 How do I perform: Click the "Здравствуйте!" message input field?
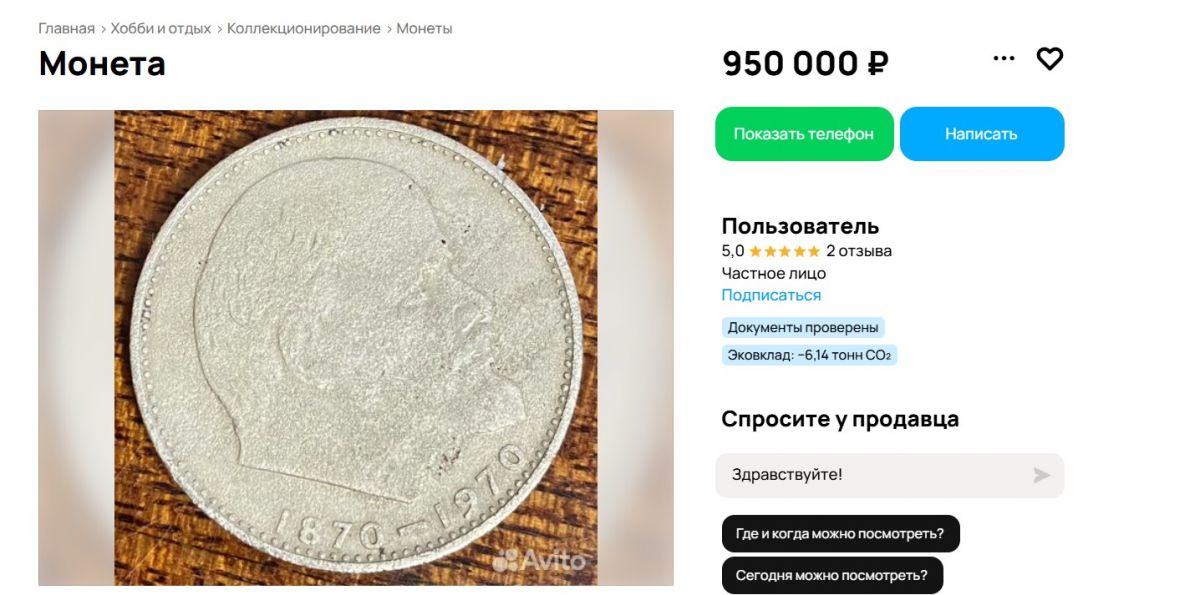point(870,475)
